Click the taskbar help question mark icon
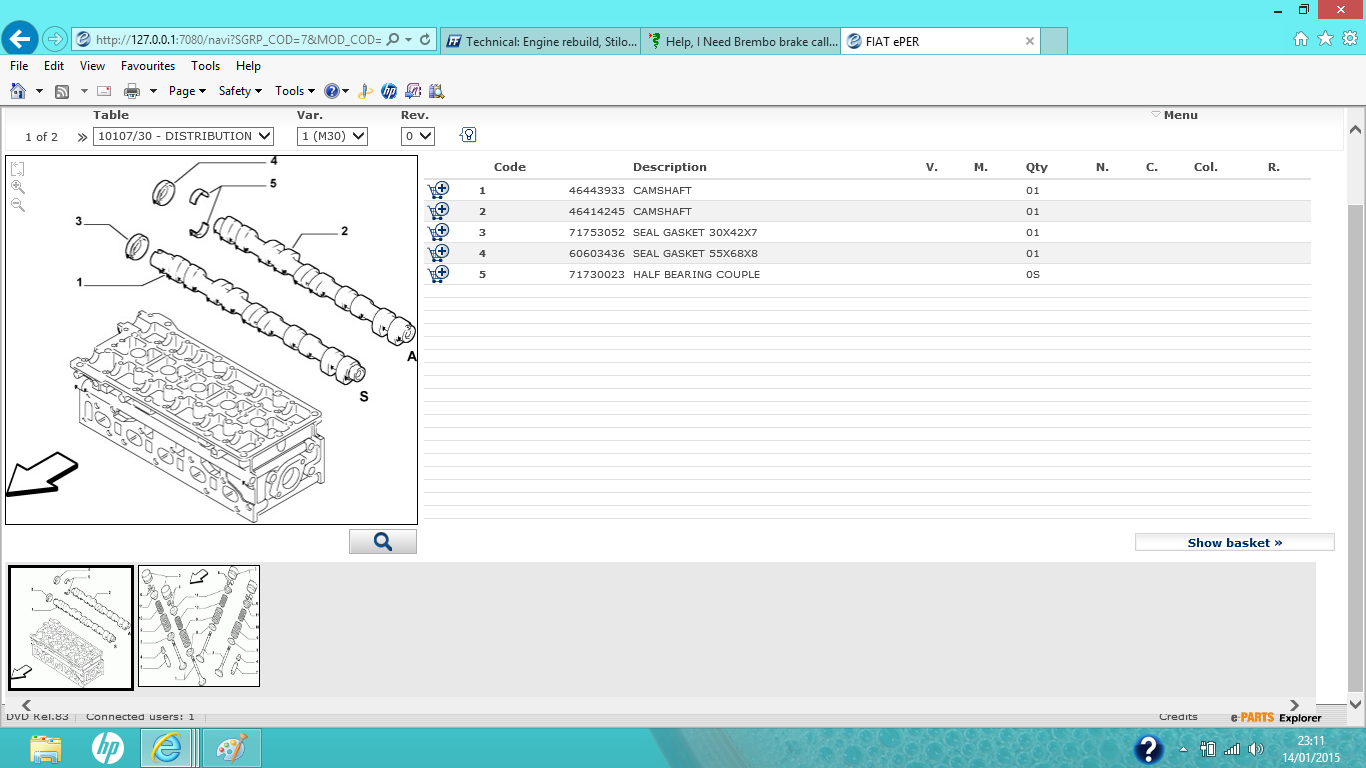 click(x=1148, y=749)
